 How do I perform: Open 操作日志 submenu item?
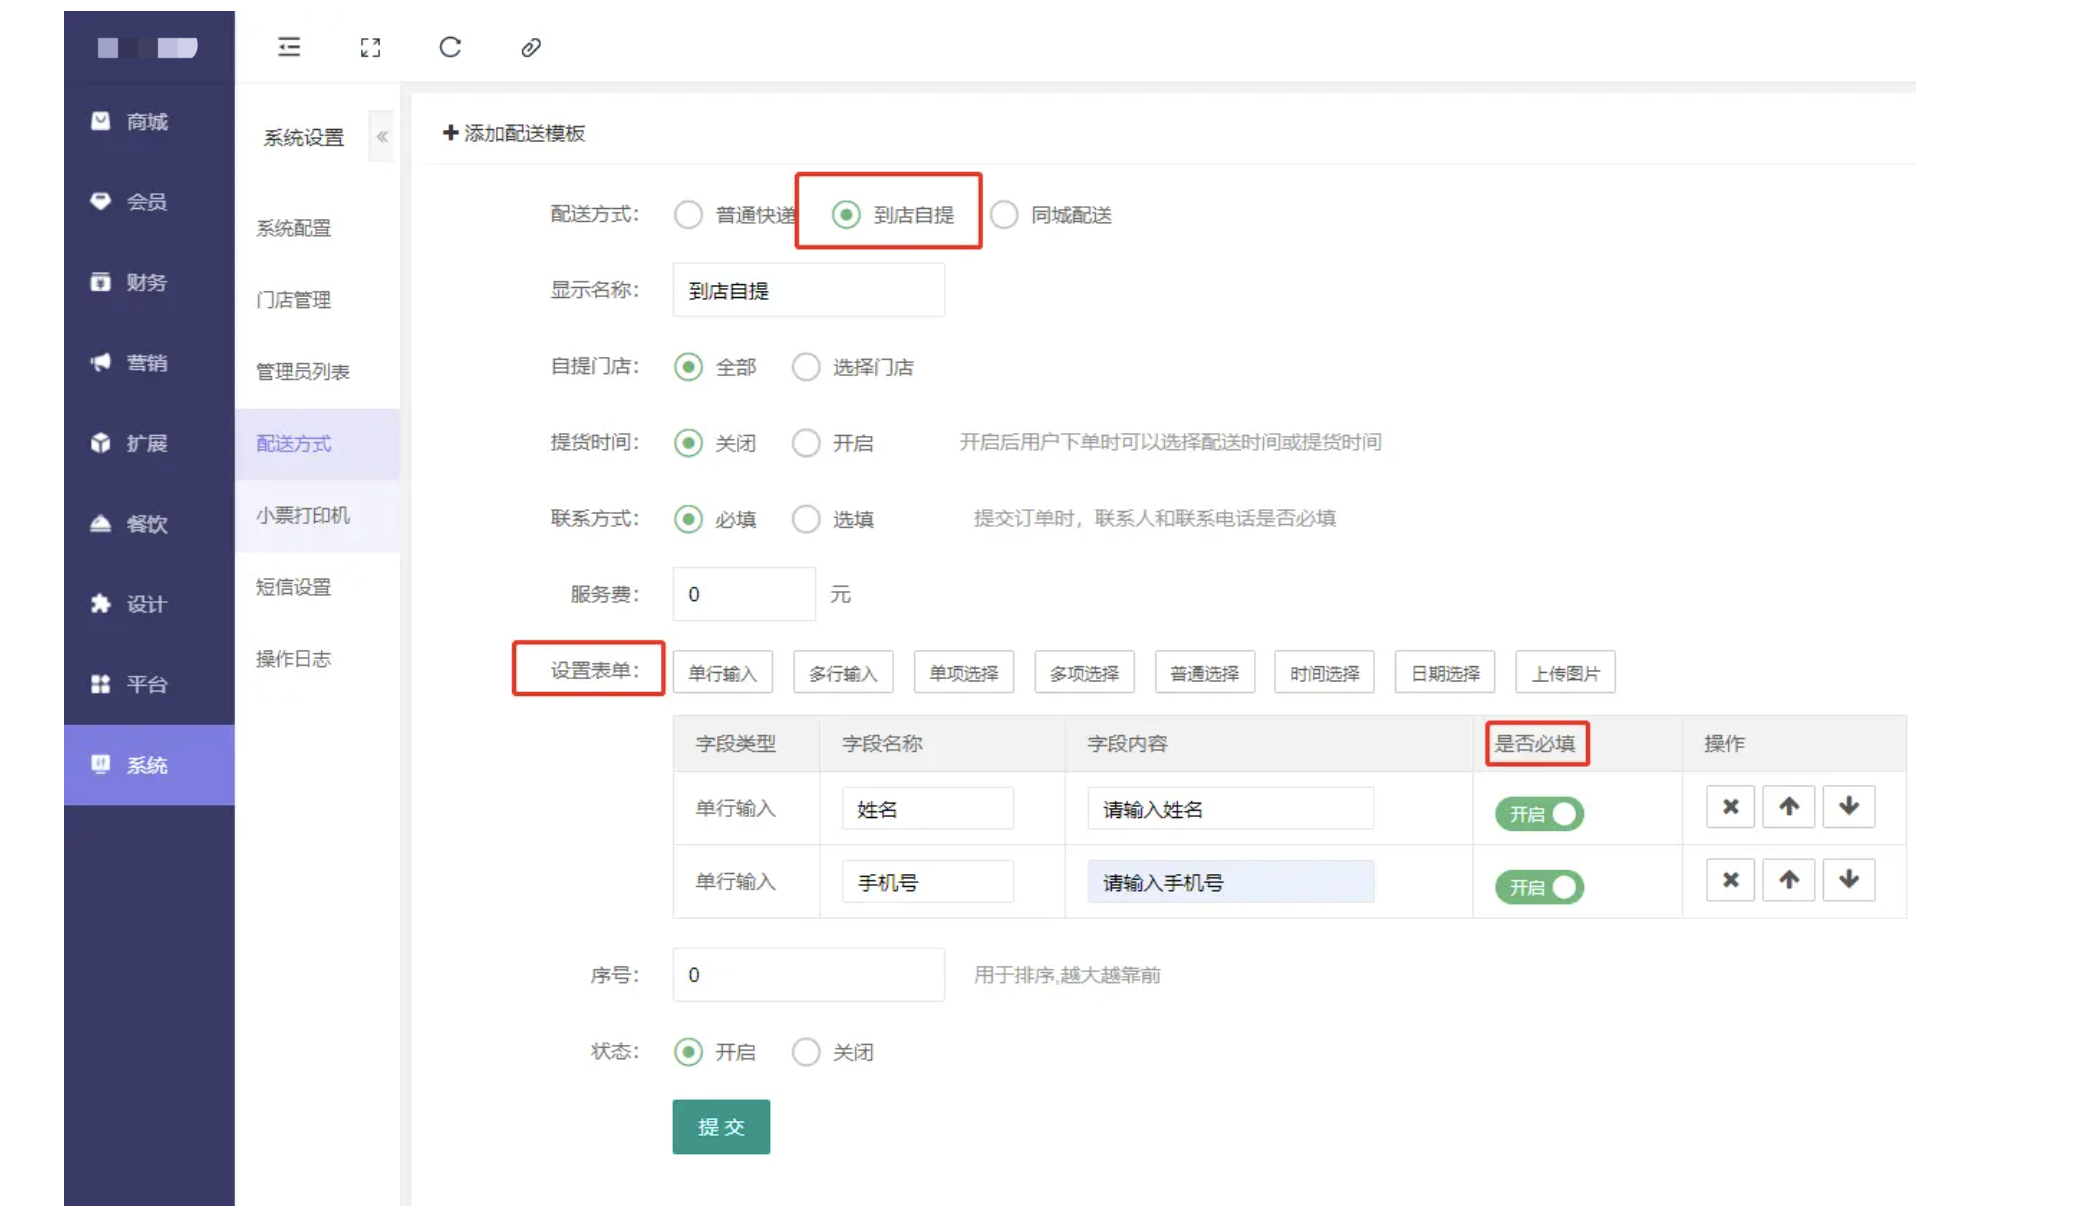317,659
